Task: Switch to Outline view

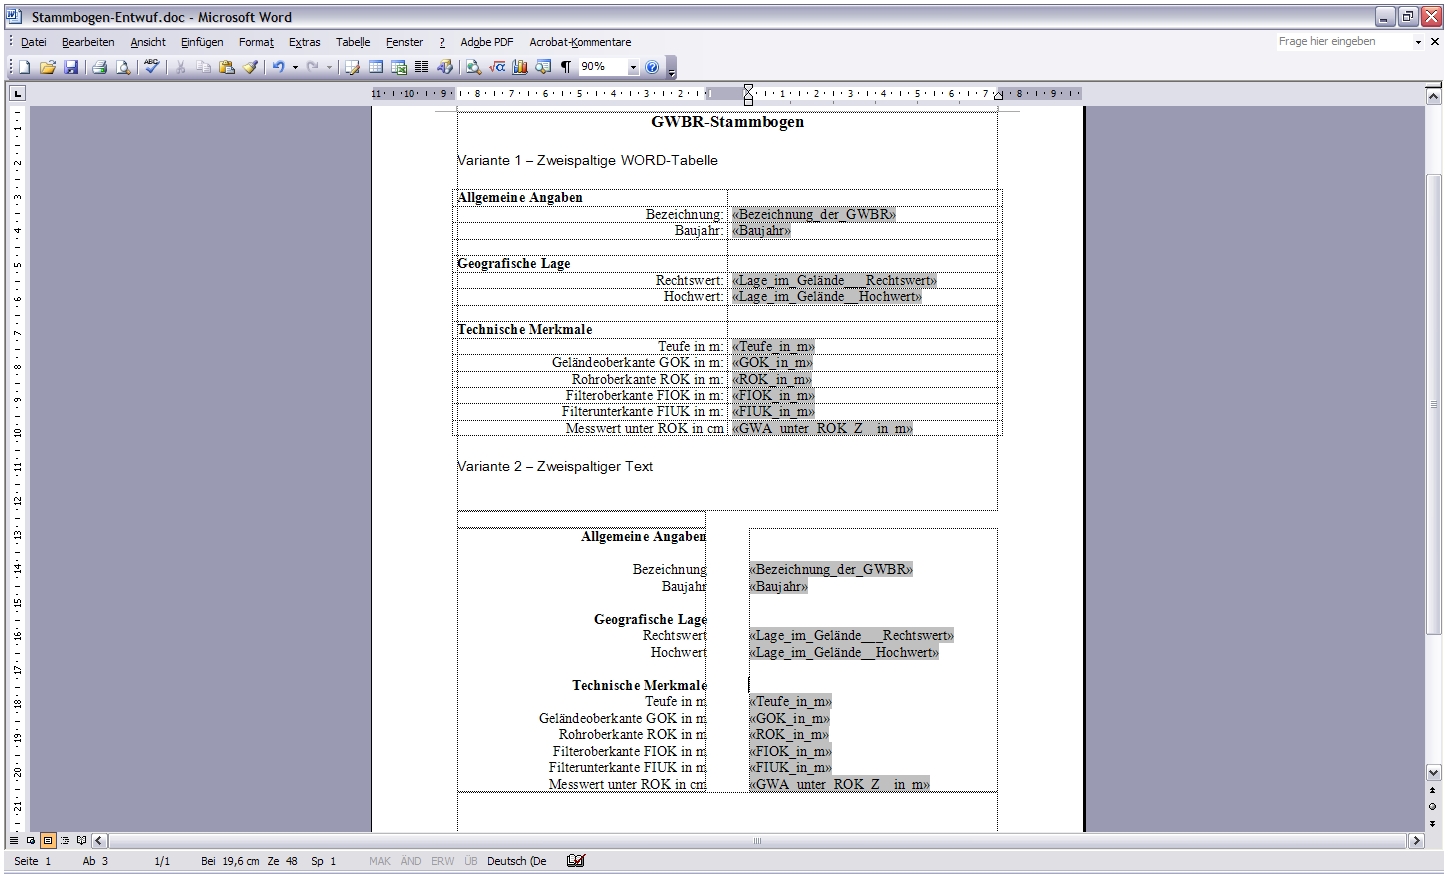Action: point(64,841)
